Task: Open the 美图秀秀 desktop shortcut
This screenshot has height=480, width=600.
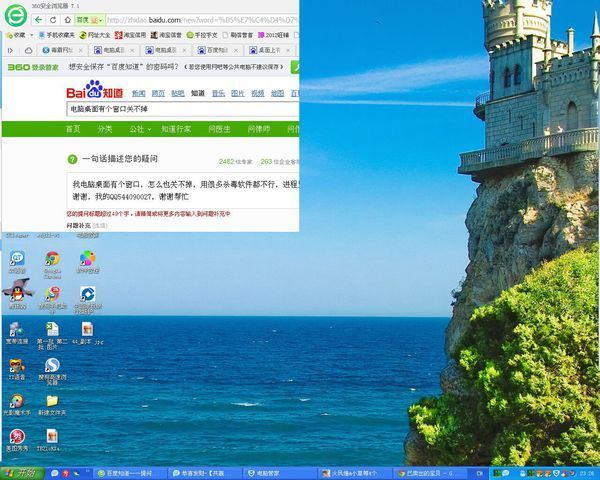Action: pyautogui.click(x=17, y=440)
